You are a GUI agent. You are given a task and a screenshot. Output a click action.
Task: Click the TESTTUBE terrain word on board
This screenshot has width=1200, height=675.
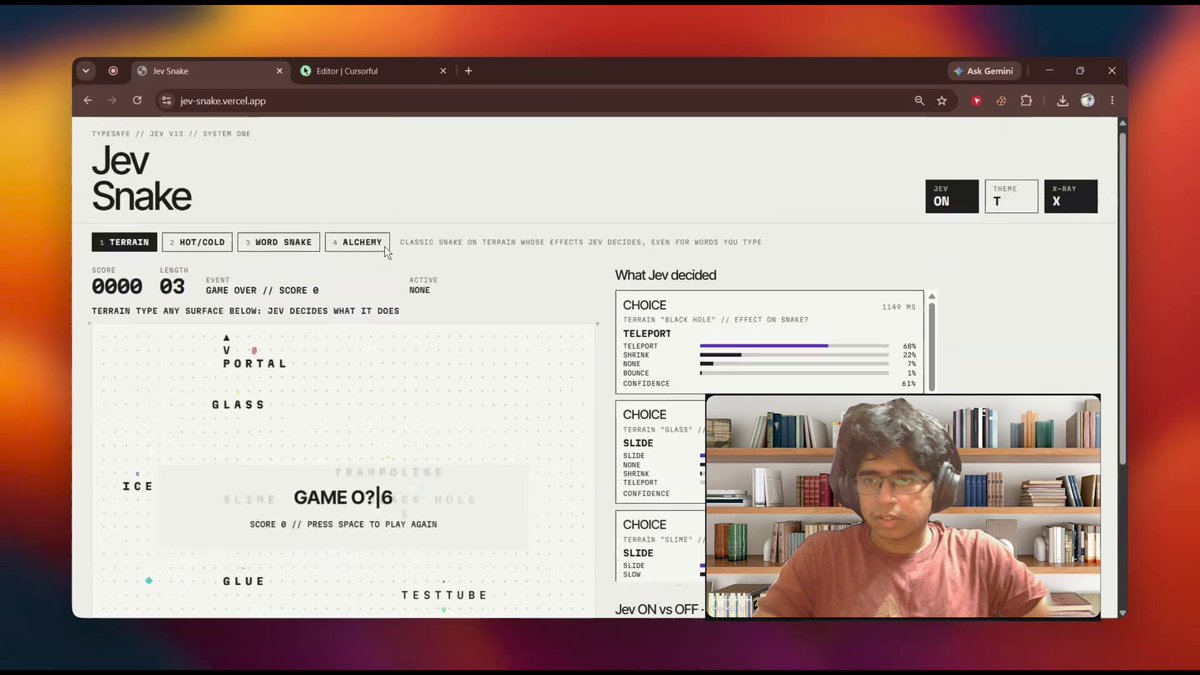[444, 595]
